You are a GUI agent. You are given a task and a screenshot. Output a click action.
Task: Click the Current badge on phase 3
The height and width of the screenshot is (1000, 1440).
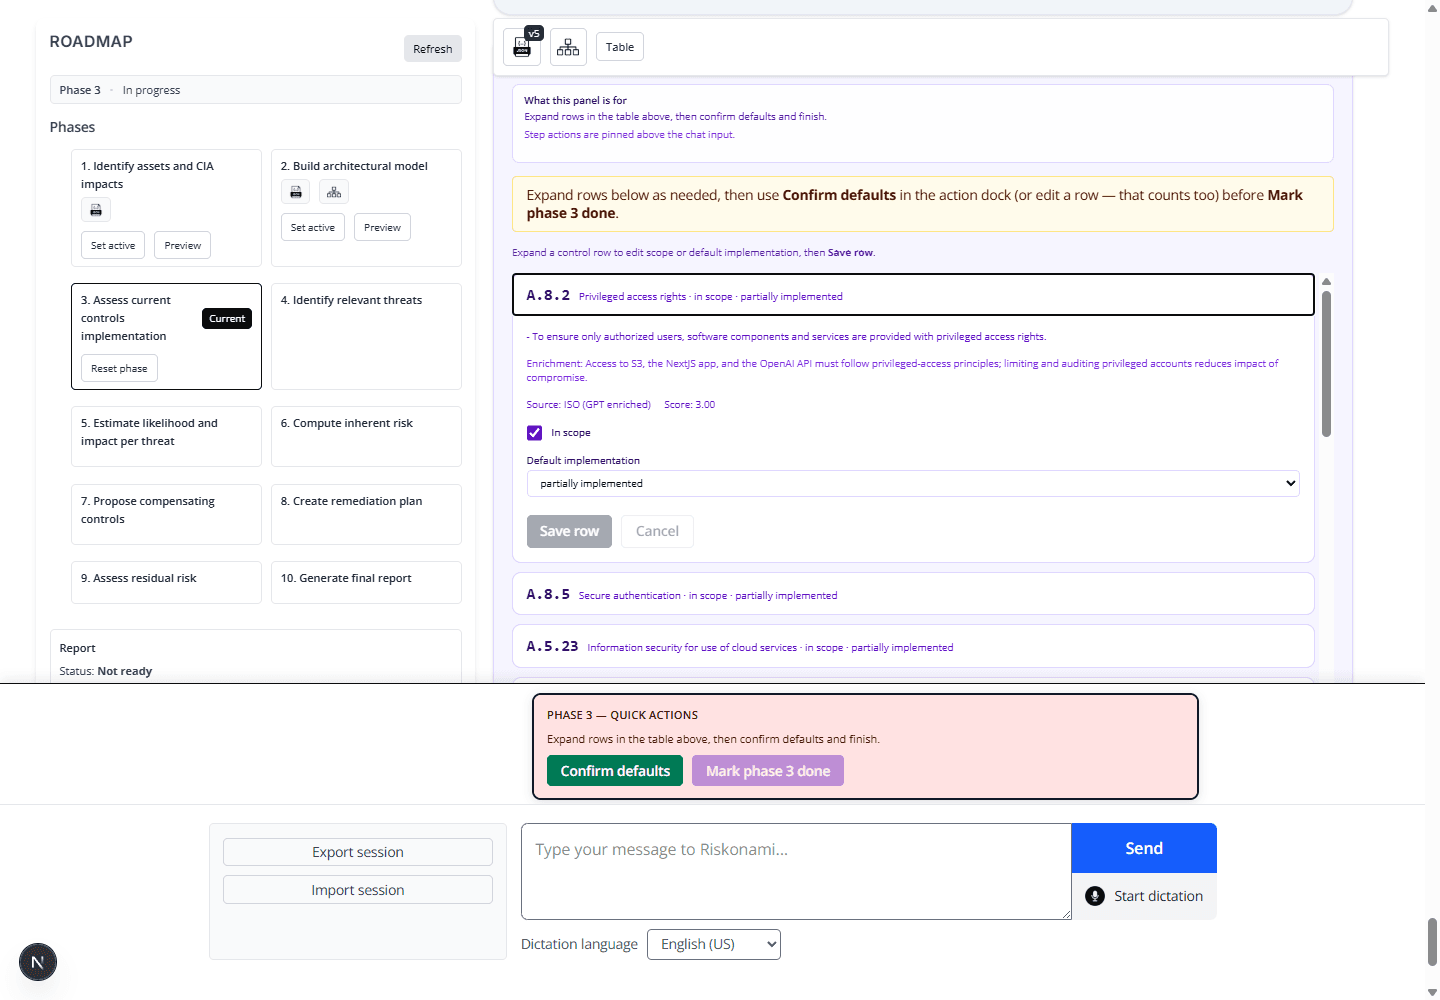pyautogui.click(x=227, y=318)
